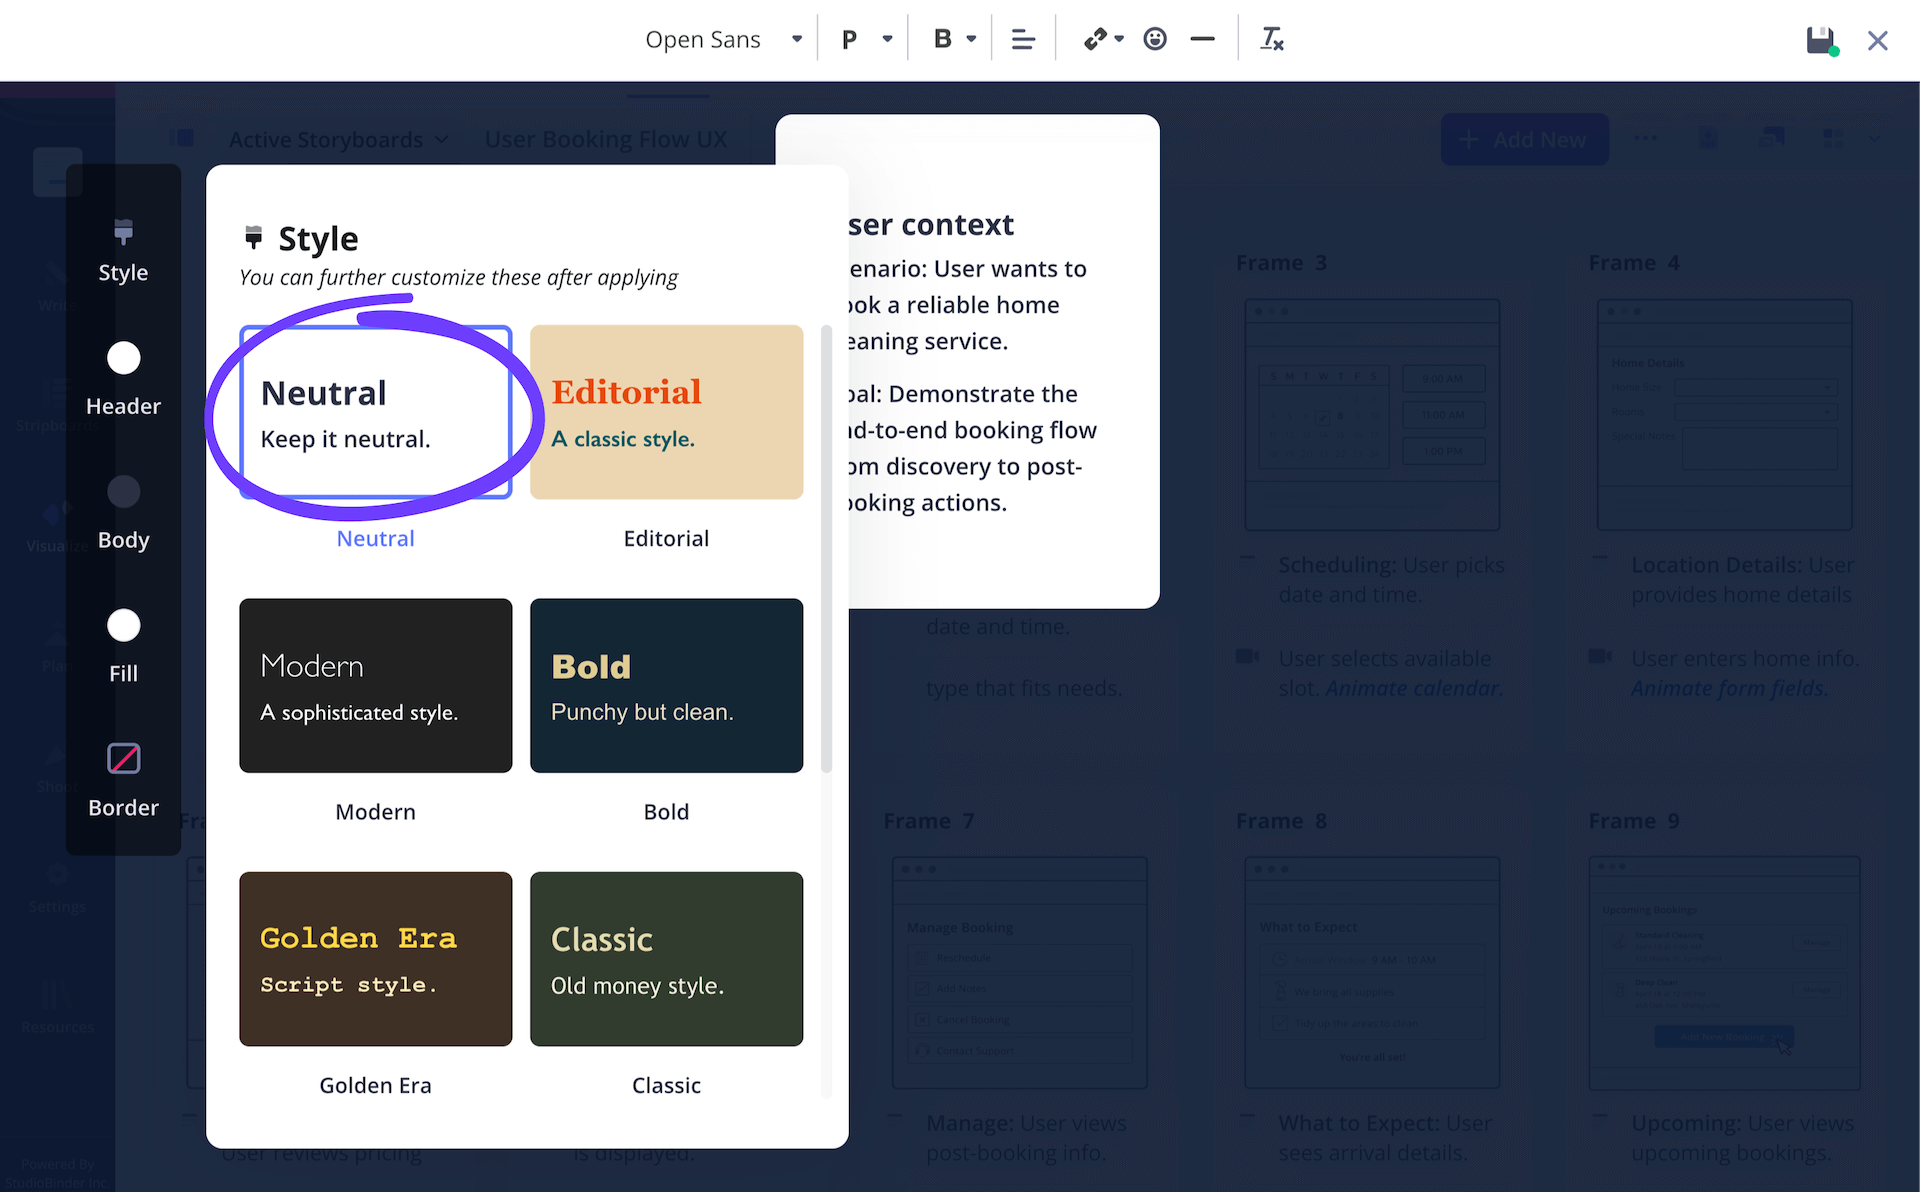Insert a horizontal line divider
The image size is (1920, 1192).
coord(1202,38)
